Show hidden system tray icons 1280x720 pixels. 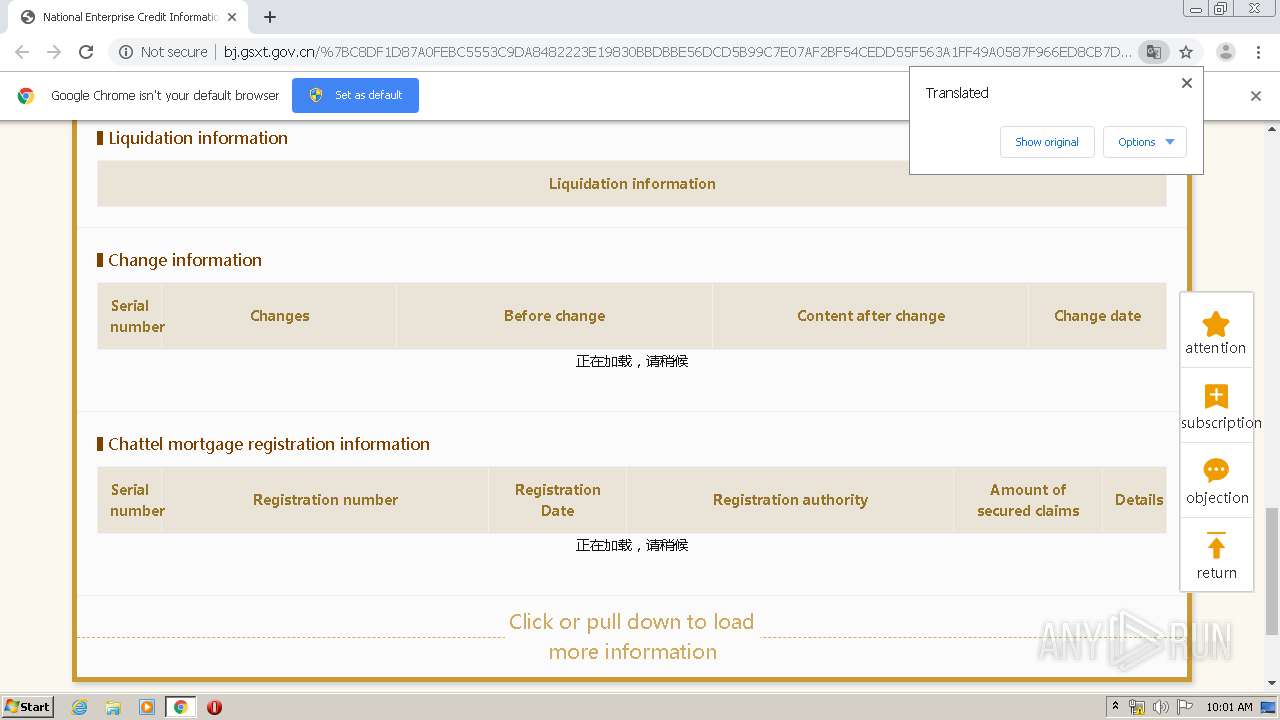point(1115,707)
